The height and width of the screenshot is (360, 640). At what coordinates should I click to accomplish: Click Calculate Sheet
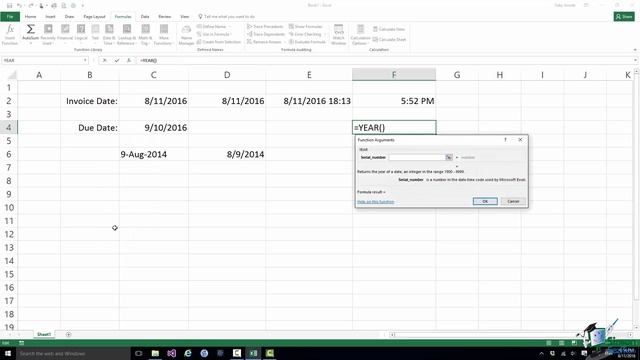coord(389,40)
